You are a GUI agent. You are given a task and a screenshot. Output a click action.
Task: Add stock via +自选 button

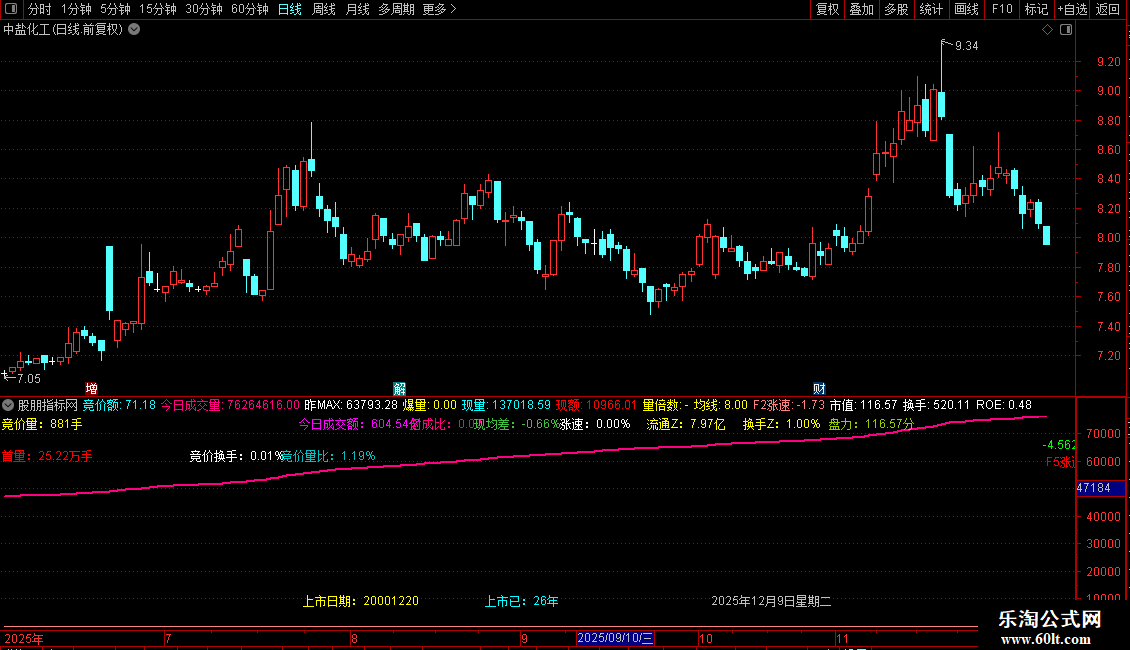pyautogui.click(x=1072, y=9)
